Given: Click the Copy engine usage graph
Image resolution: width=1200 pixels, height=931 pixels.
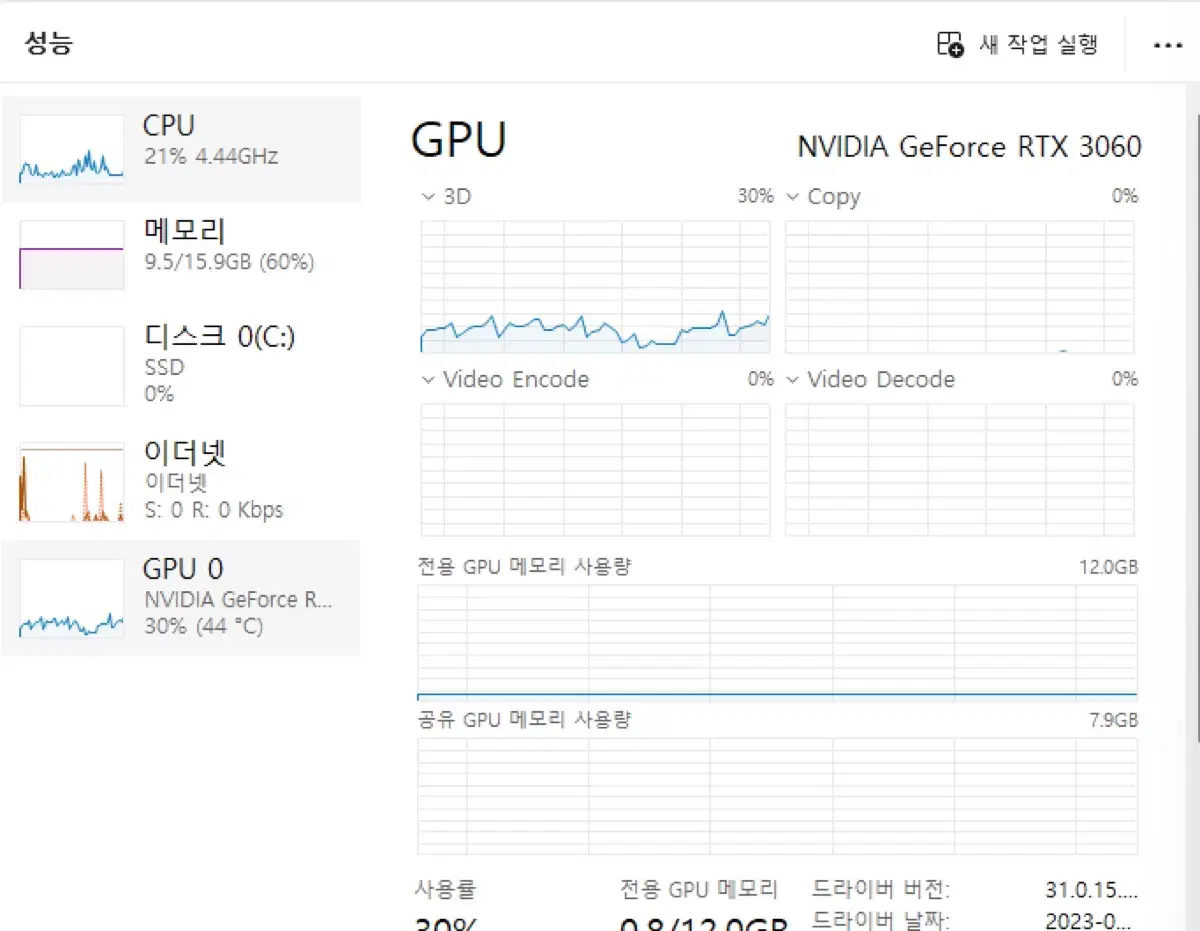Looking at the screenshot, I should click(x=960, y=286).
